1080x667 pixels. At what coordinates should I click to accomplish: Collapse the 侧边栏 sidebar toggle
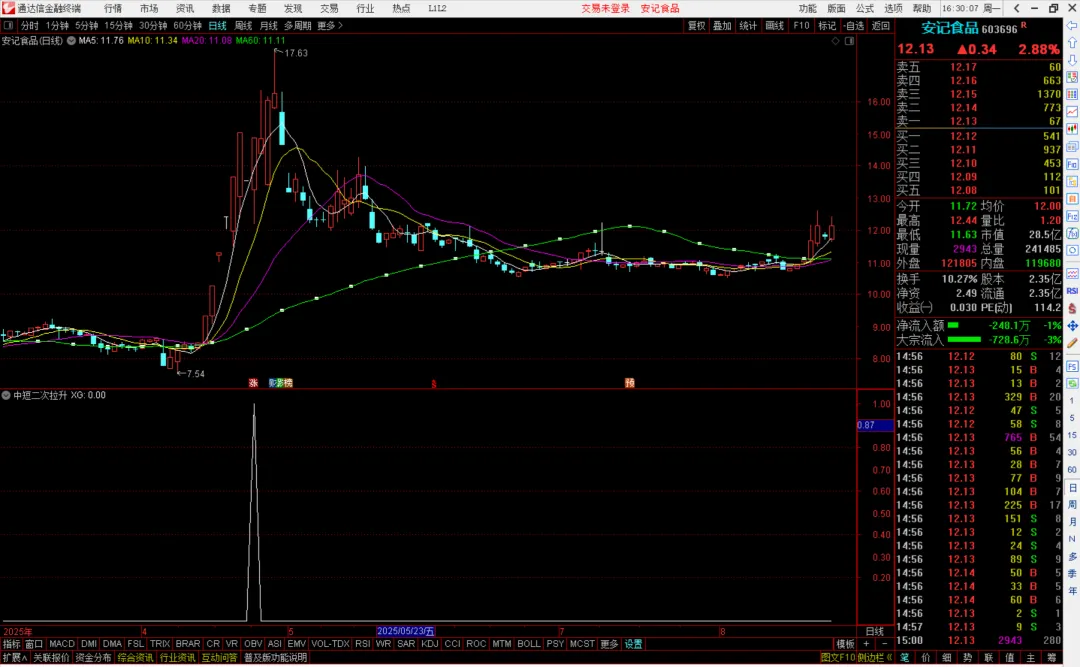point(875,658)
